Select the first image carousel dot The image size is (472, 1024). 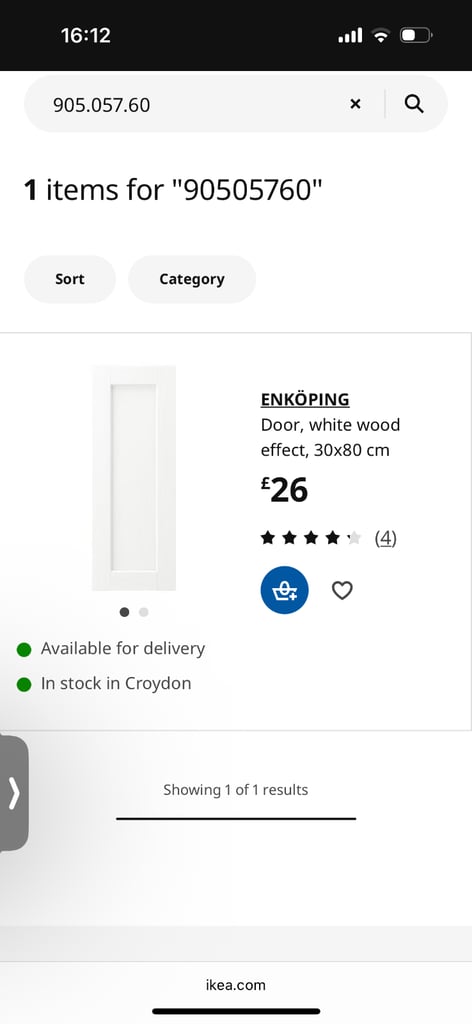(x=124, y=612)
